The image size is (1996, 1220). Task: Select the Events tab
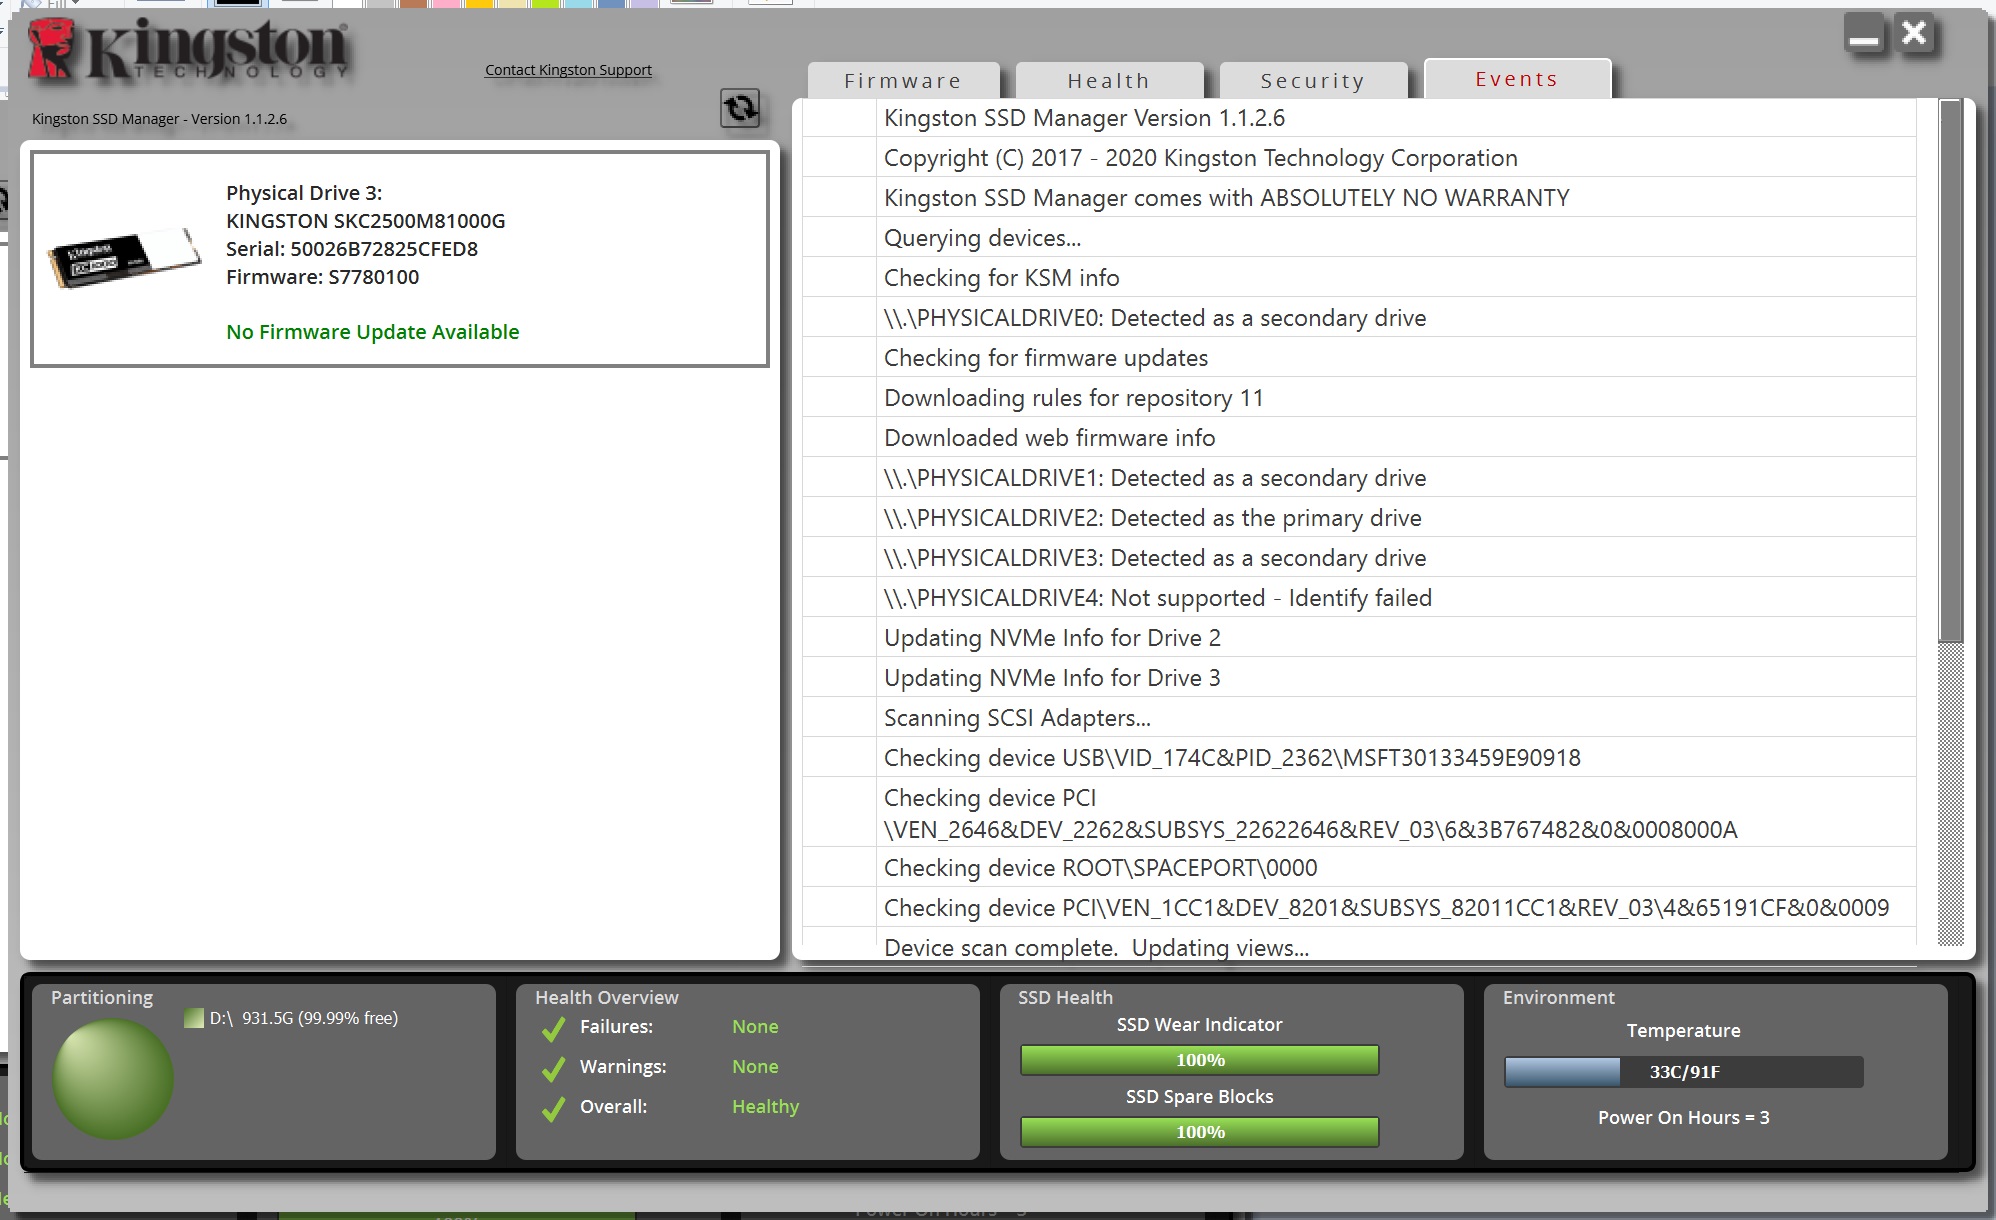[x=1517, y=79]
